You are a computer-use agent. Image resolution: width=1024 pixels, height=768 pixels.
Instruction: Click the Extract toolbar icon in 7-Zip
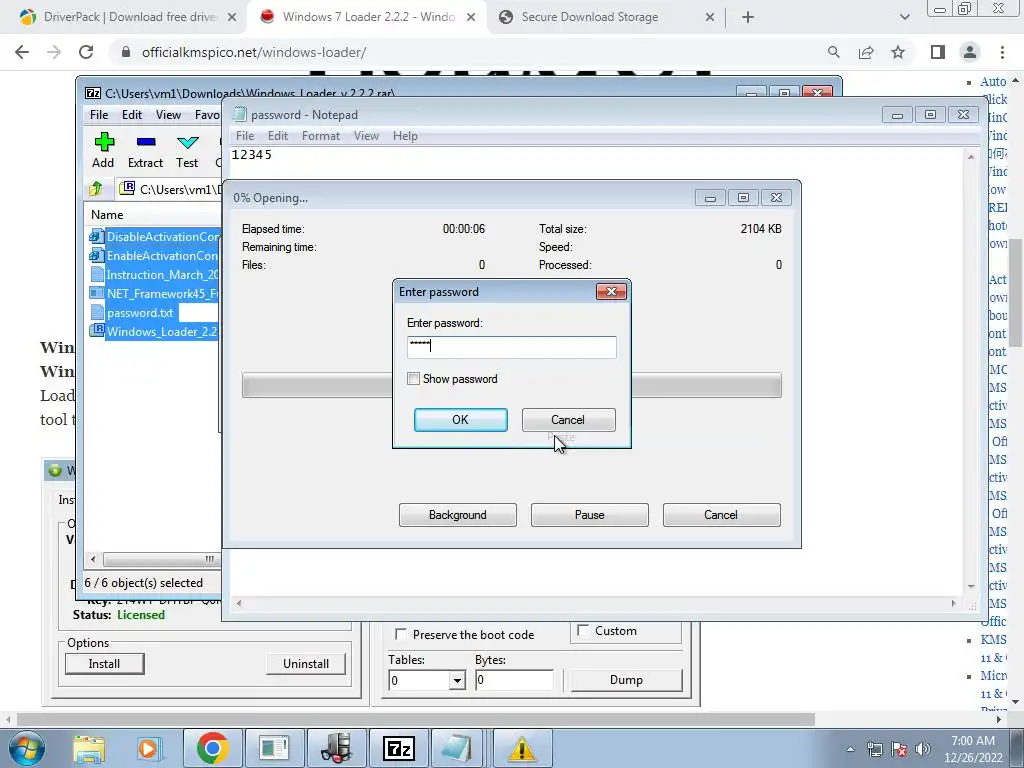[x=145, y=150]
